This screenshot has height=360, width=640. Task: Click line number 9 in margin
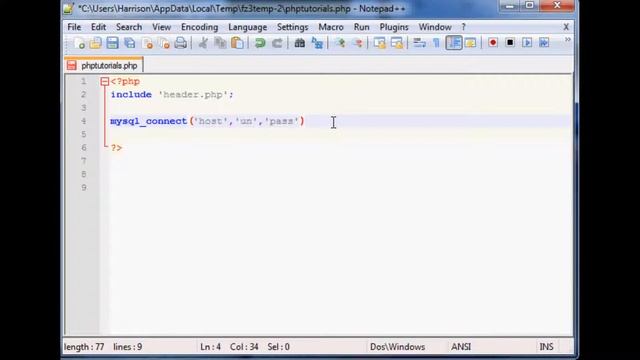[84, 188]
